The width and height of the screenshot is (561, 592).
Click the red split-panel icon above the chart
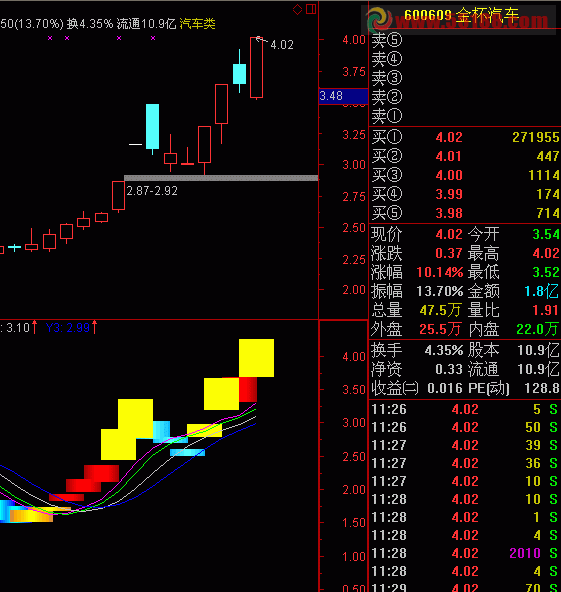click(311, 9)
